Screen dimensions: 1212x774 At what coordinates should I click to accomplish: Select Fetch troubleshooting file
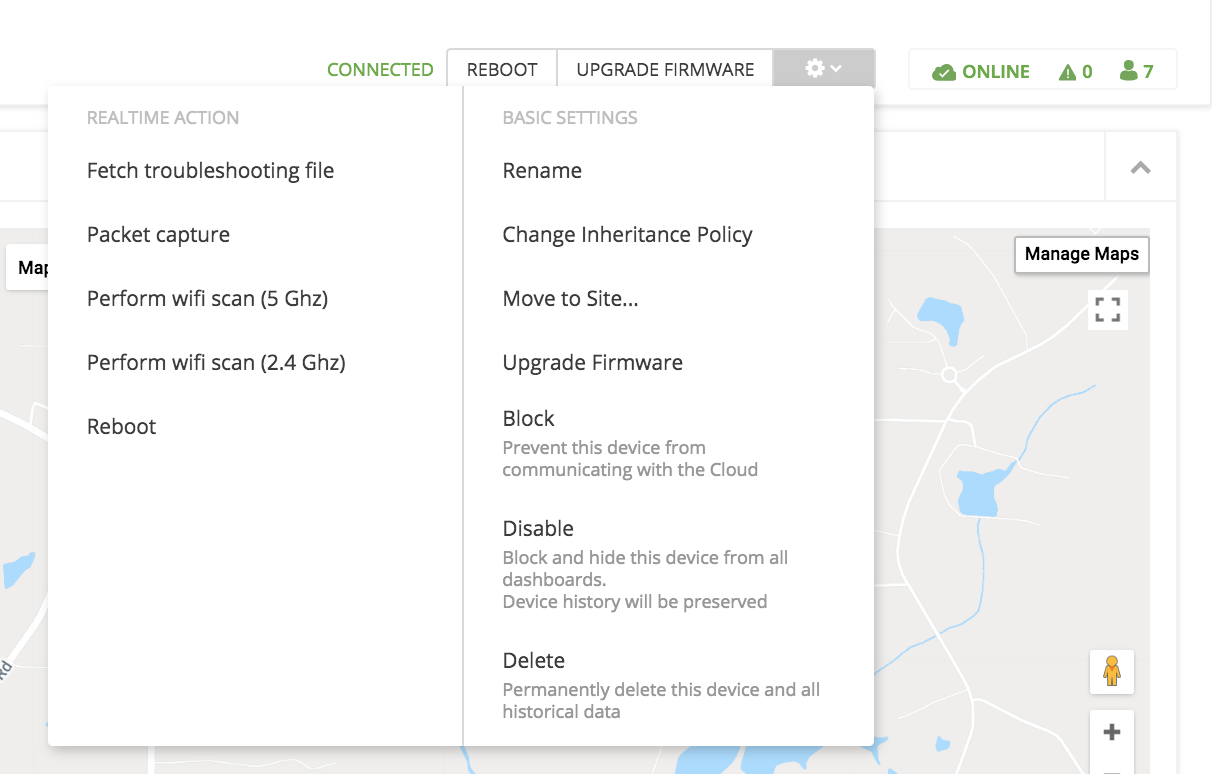(211, 171)
